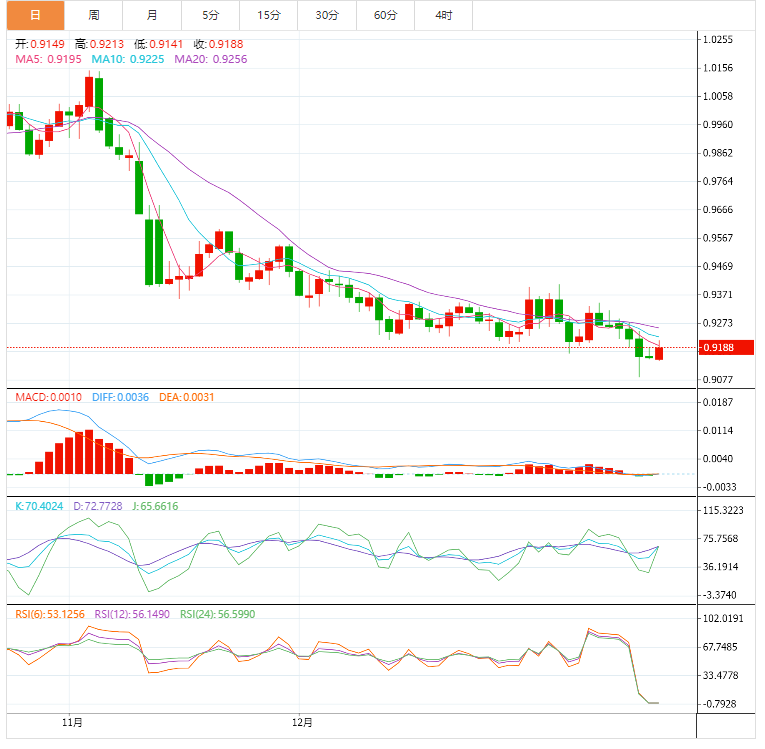
Task: Click the 11月 date axis marker
Action: [x=72, y=723]
